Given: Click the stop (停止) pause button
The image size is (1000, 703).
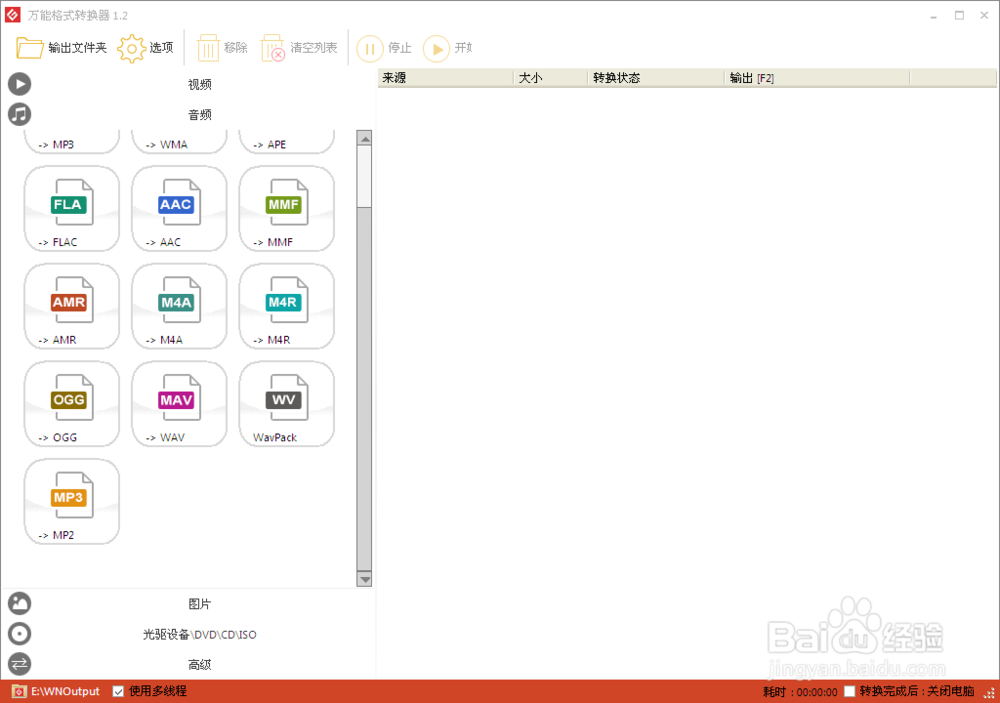Looking at the screenshot, I should [384, 48].
